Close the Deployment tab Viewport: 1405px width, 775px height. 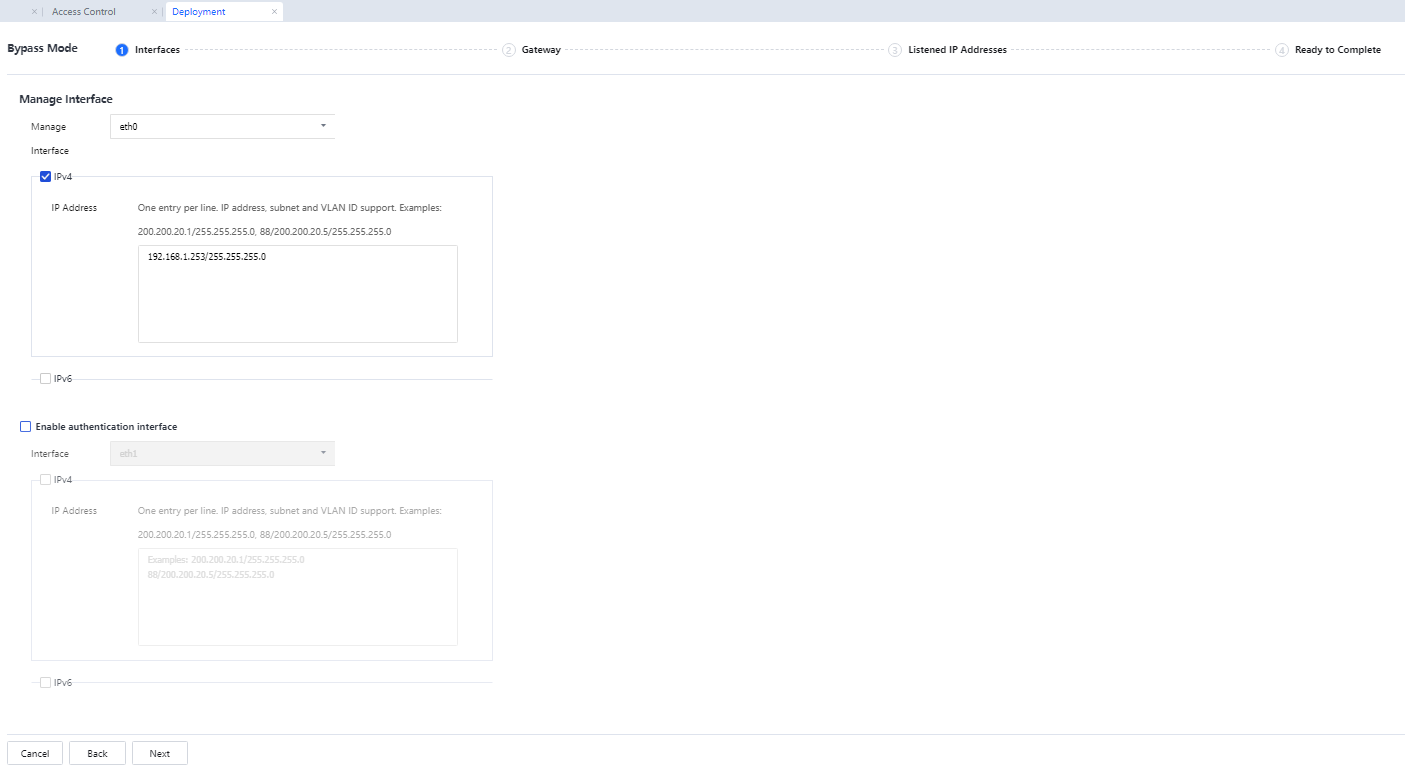click(274, 12)
